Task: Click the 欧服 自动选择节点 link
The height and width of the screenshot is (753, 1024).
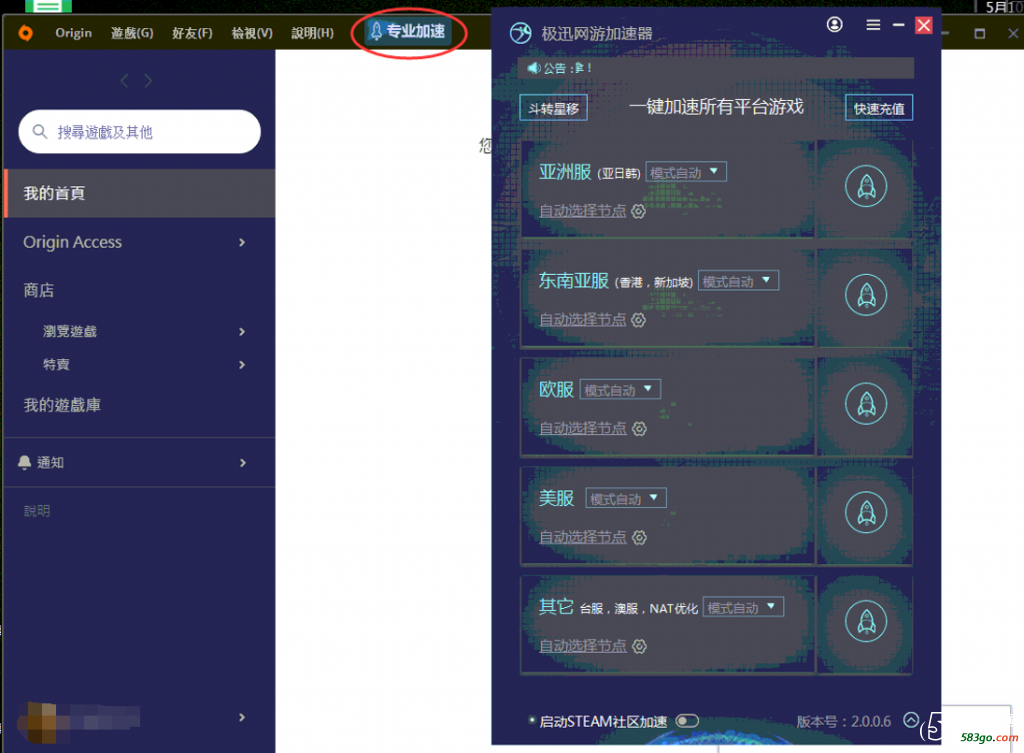Action: 583,428
